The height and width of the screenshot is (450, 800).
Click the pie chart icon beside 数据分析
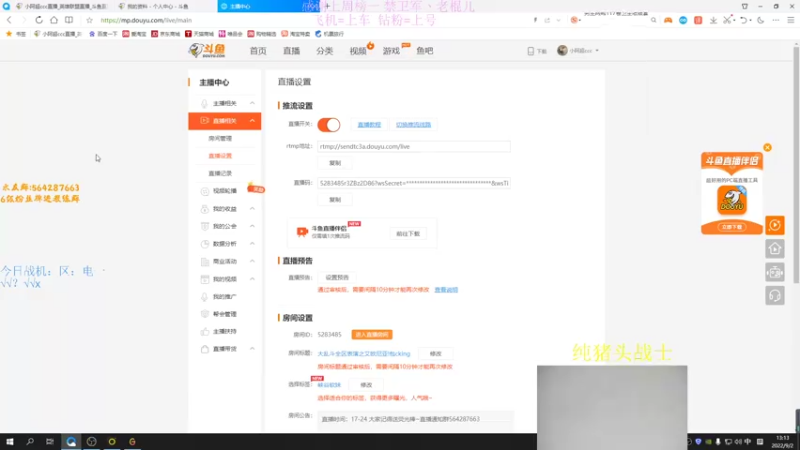point(205,244)
